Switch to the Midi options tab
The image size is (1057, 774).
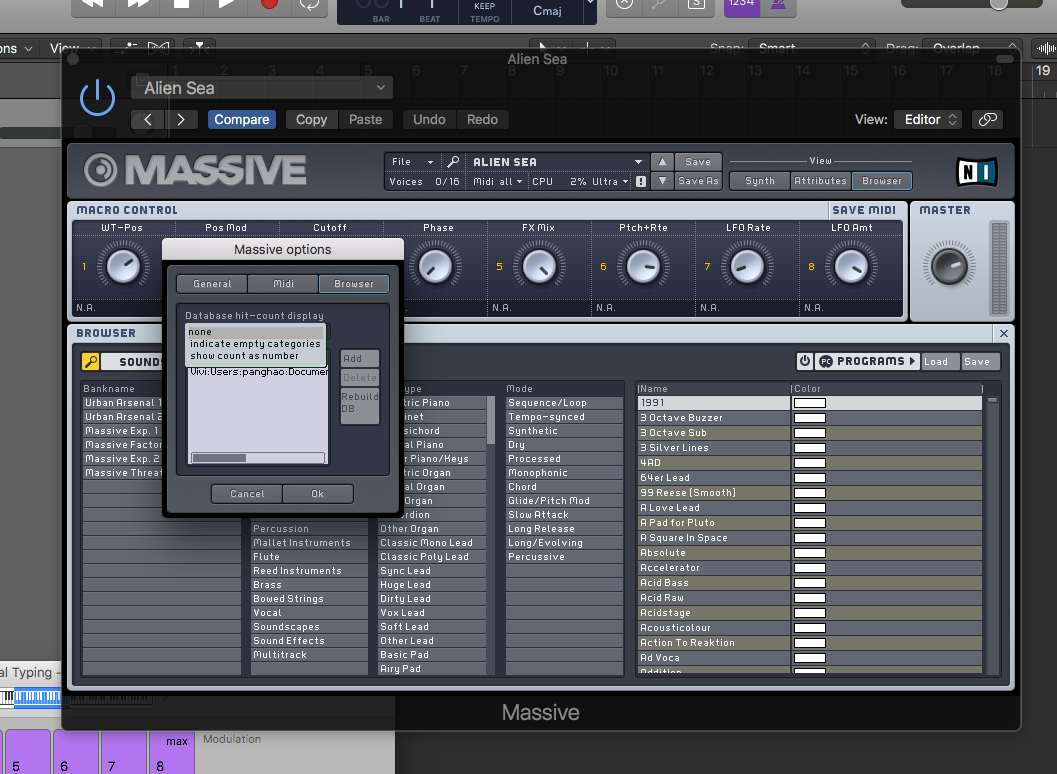coord(283,284)
